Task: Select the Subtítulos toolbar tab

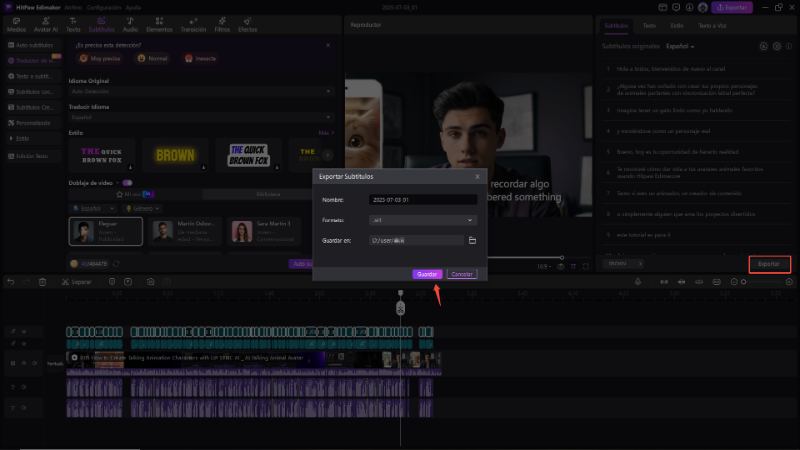Action: point(102,24)
